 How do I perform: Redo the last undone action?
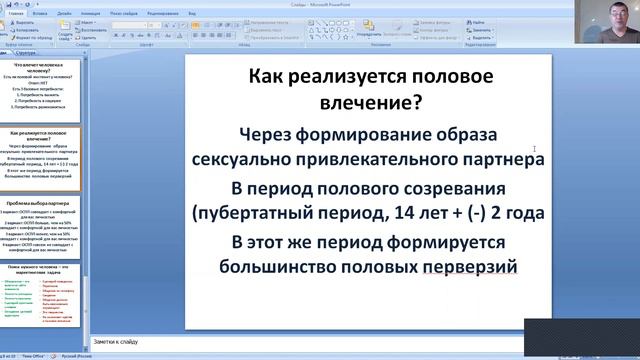27,4
